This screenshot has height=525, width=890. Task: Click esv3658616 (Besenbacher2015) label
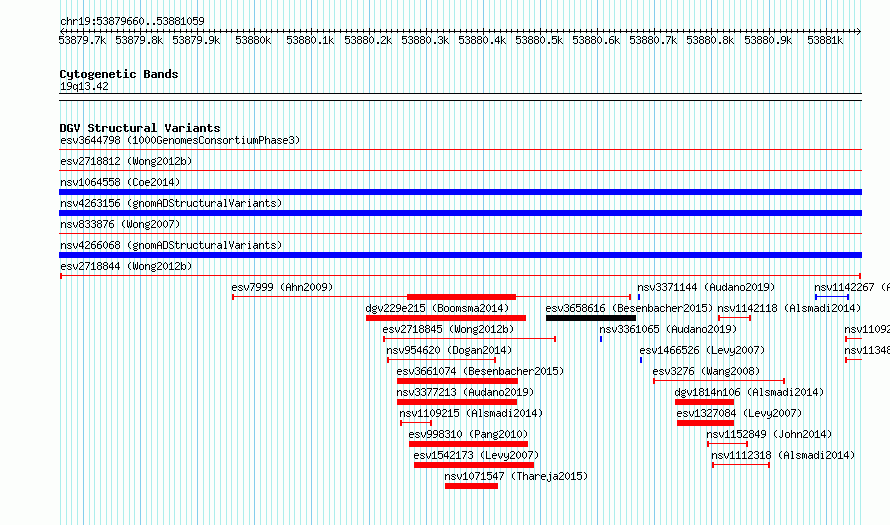tap(629, 308)
